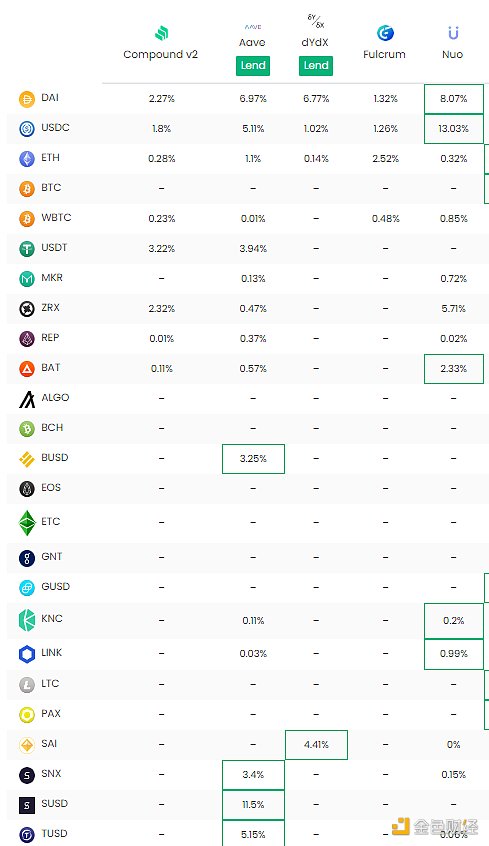
Task: Click the MKR Maker icon
Action: (27, 279)
